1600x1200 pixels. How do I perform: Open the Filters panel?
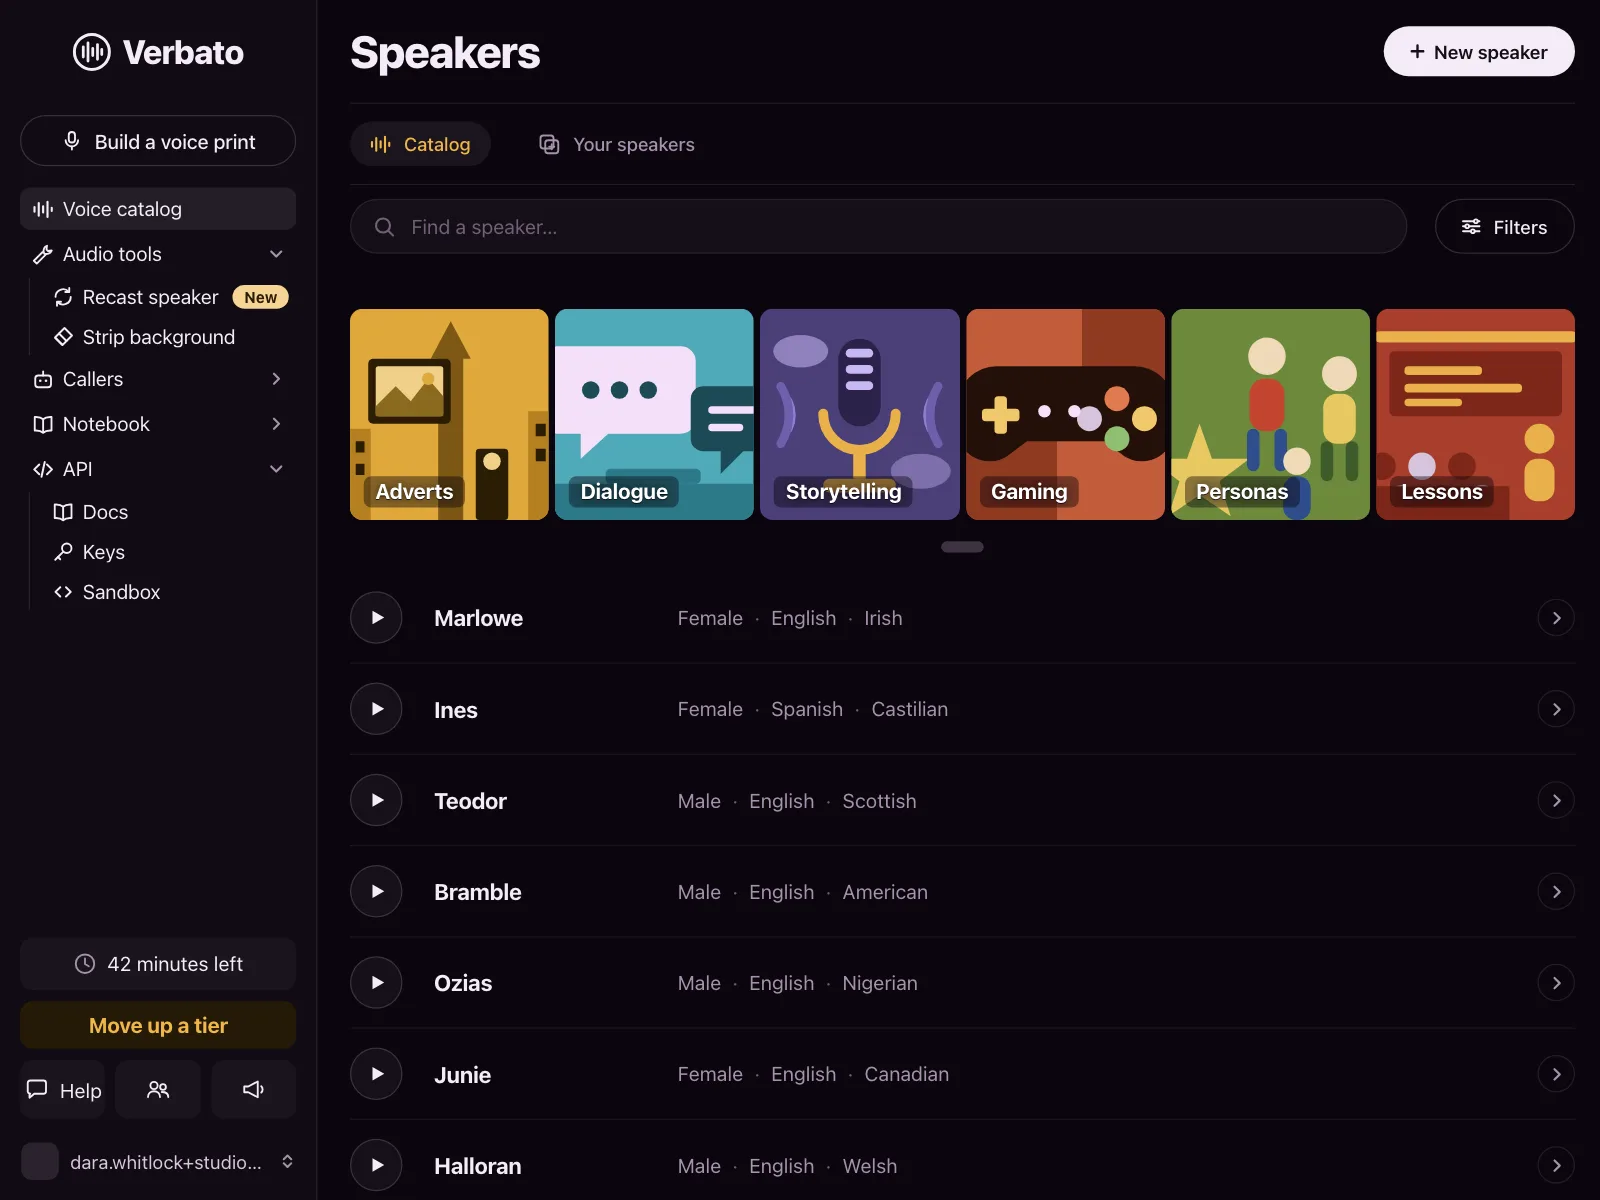pyautogui.click(x=1505, y=227)
